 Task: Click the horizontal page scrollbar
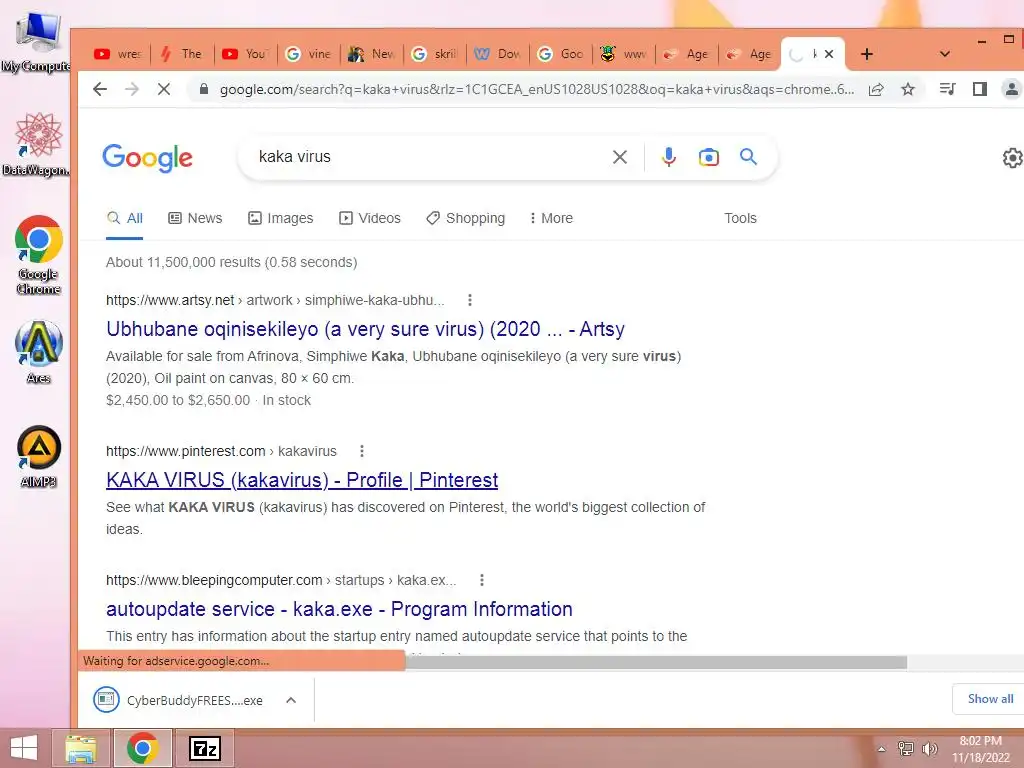(x=656, y=662)
